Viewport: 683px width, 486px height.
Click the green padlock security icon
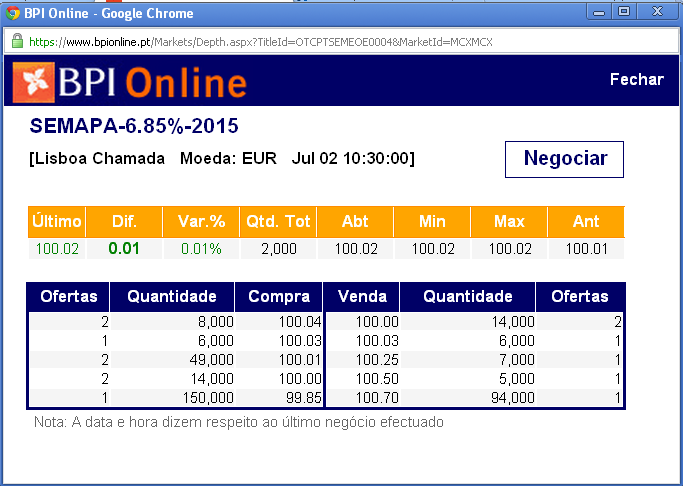[x=17, y=41]
